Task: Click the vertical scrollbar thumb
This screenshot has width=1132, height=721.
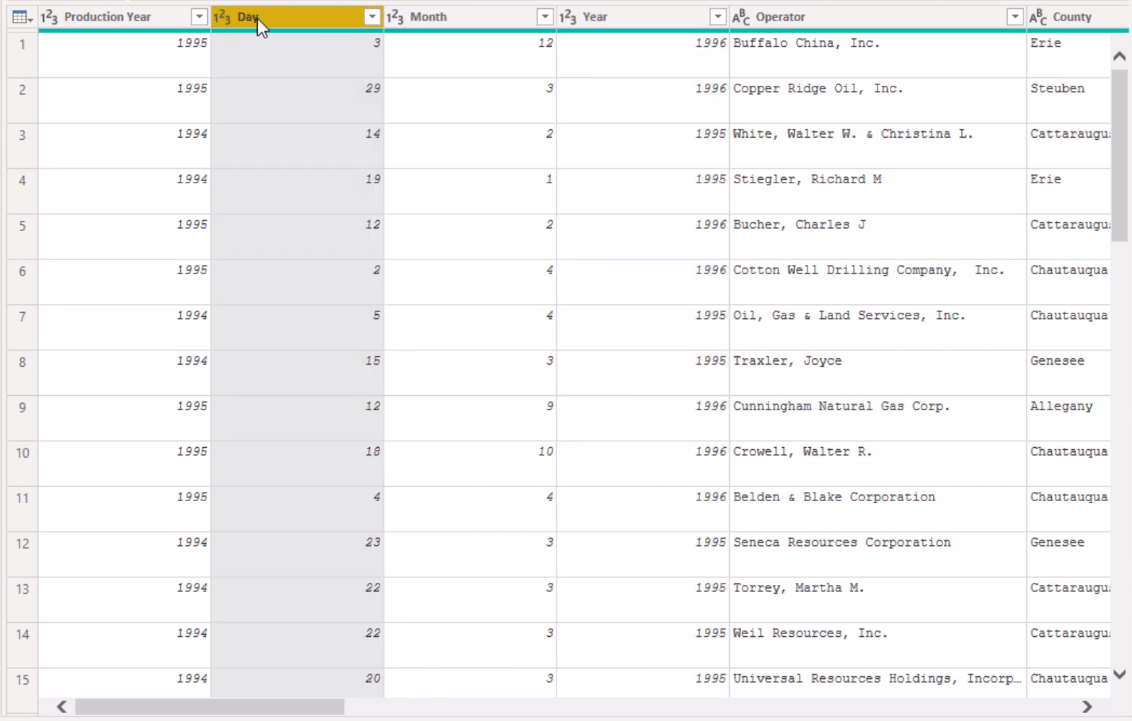Action: (1120, 155)
